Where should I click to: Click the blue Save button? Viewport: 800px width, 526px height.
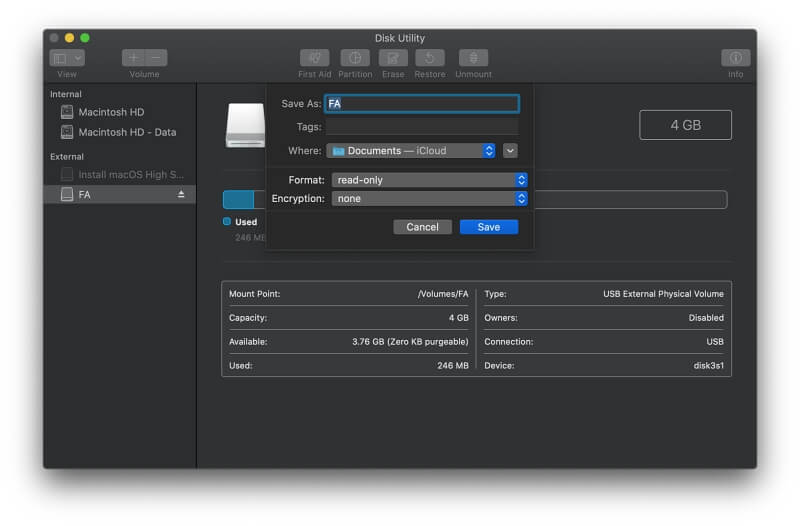(x=489, y=227)
